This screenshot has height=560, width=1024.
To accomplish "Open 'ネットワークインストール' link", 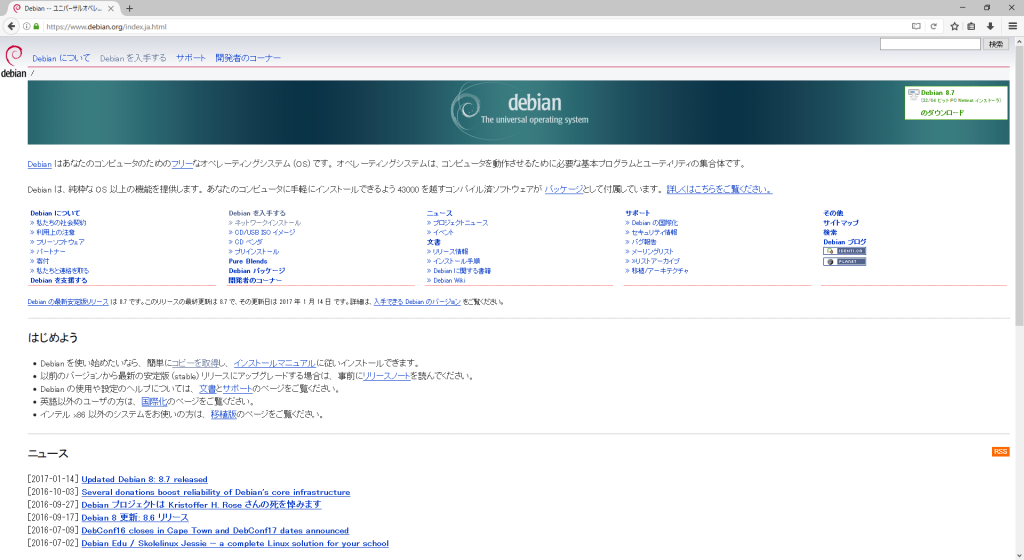I will click(268, 223).
